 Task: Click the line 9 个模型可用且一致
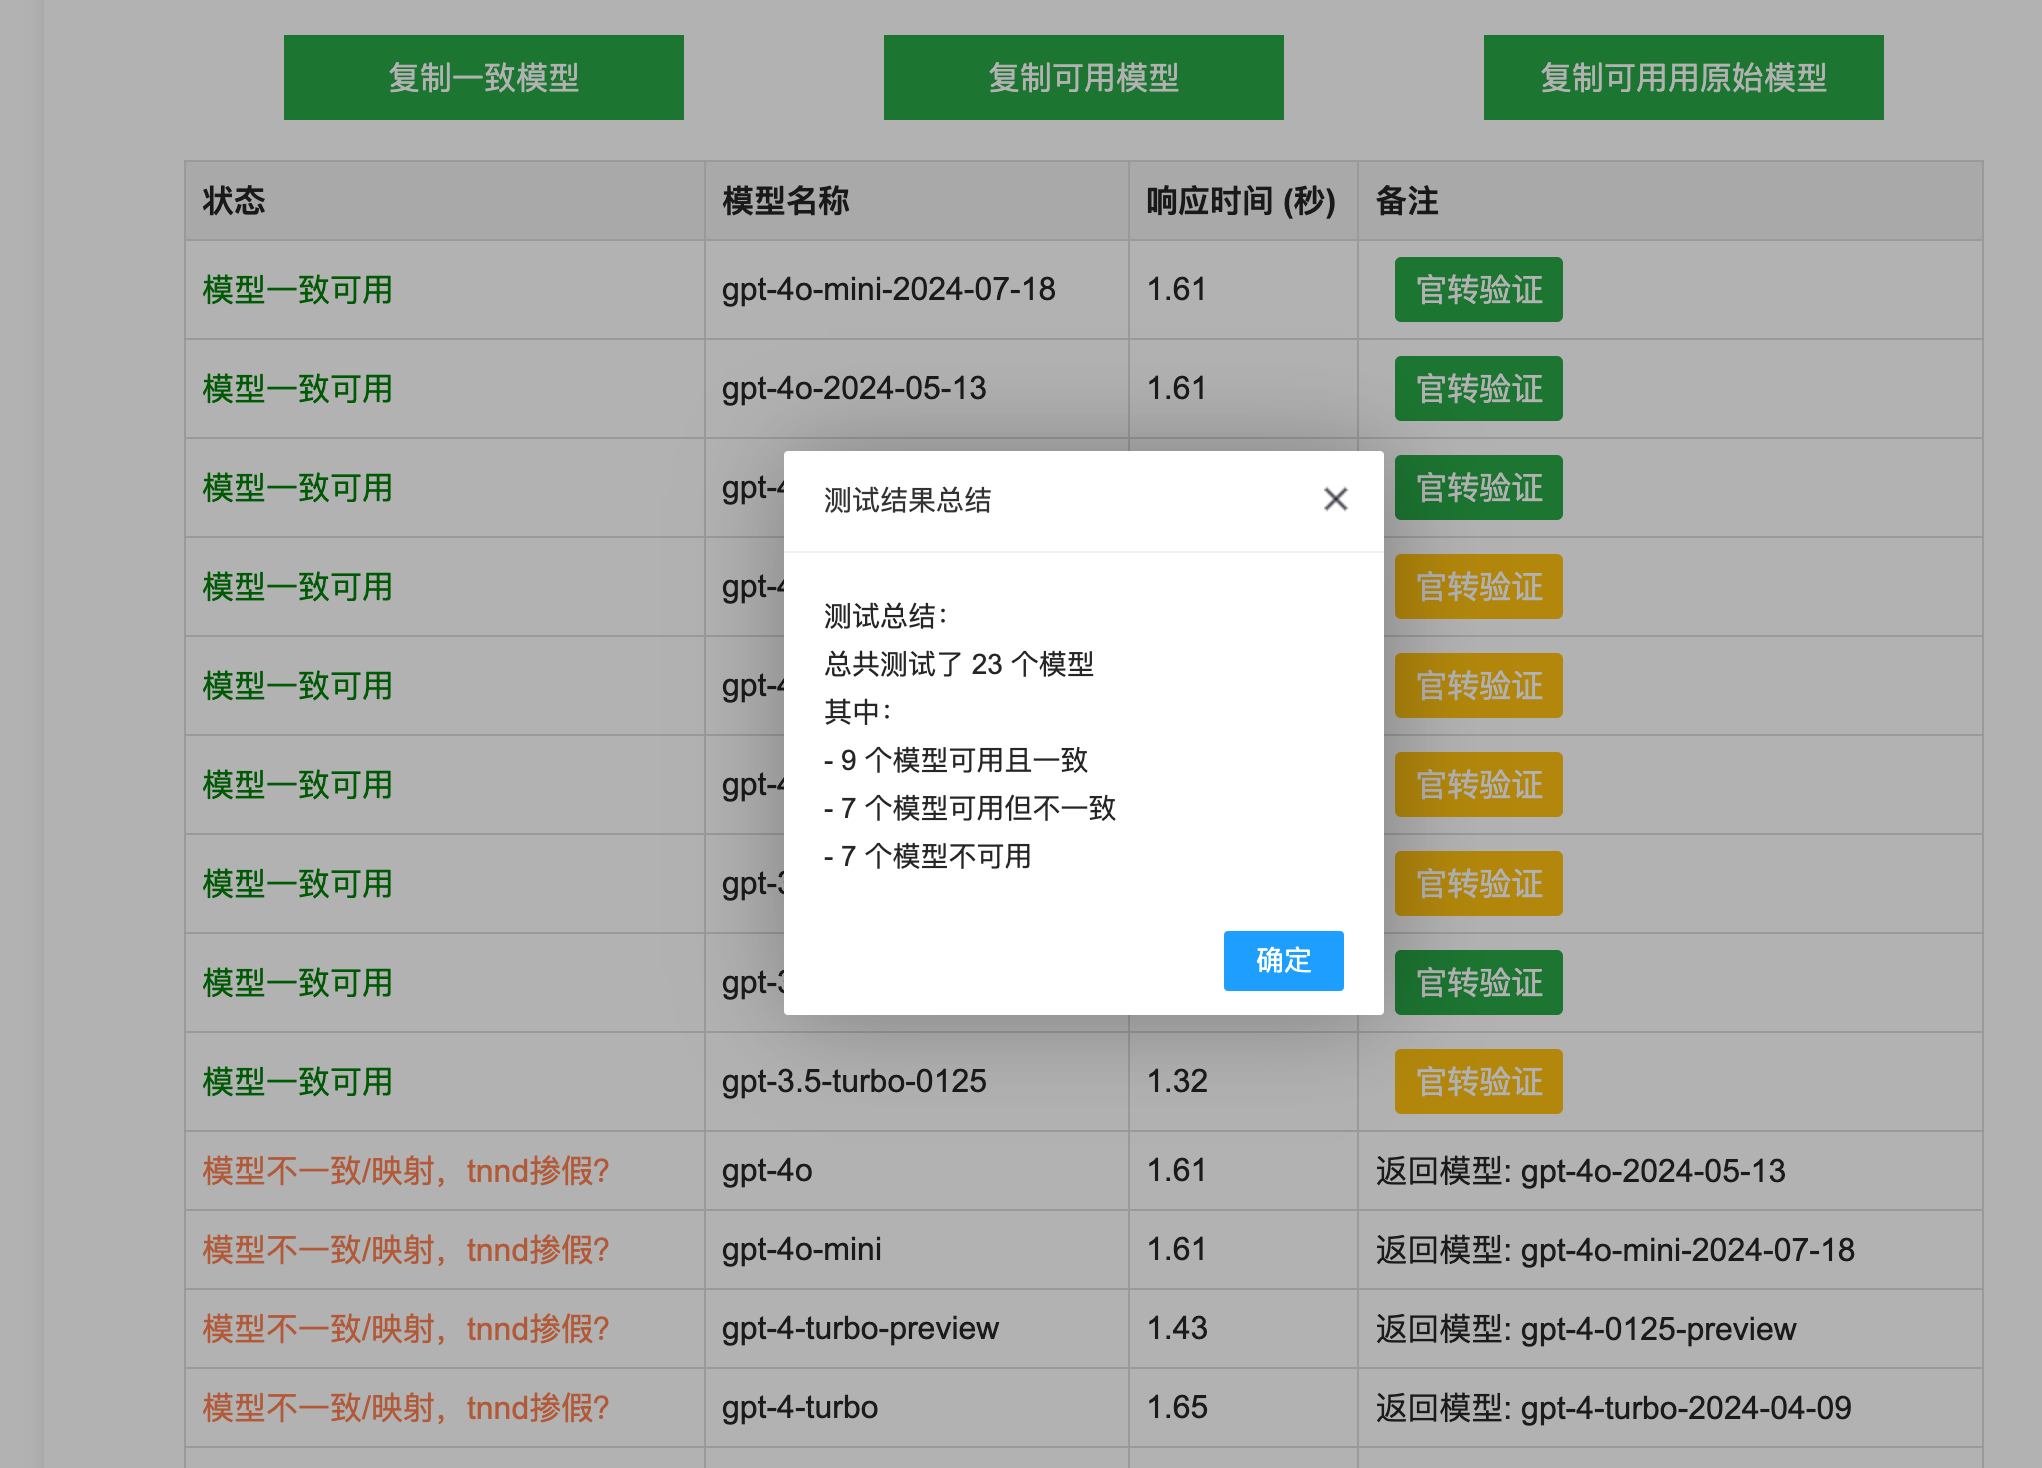(x=955, y=760)
